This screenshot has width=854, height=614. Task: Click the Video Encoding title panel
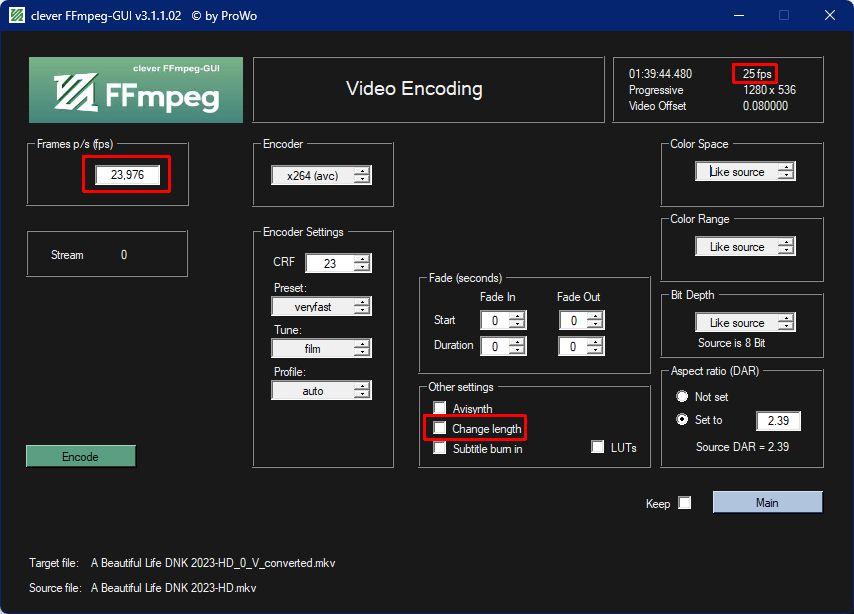429,89
